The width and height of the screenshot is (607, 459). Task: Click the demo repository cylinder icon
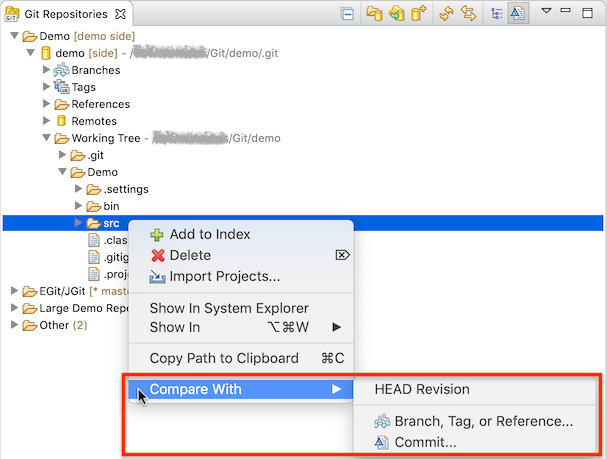46,53
